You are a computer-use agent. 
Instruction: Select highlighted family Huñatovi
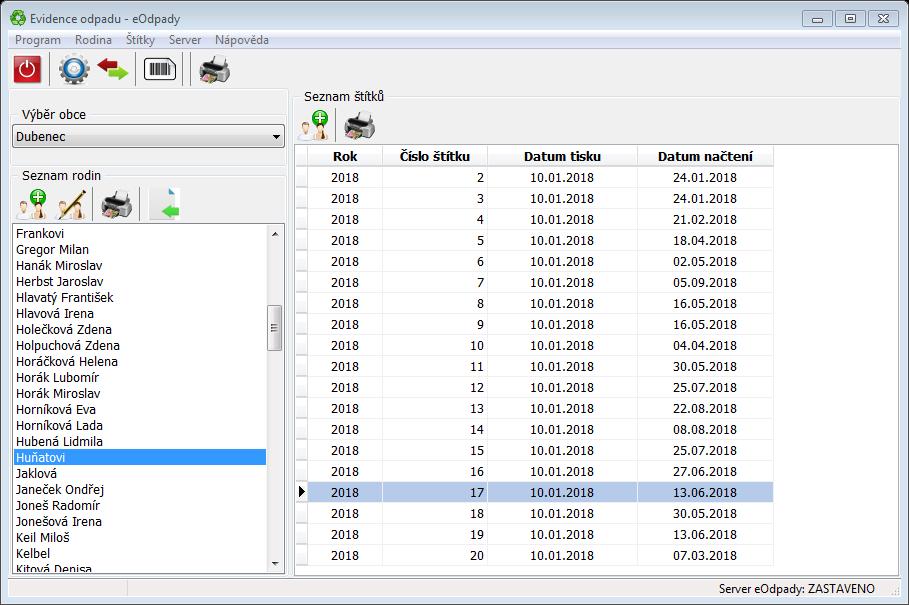(x=140, y=457)
